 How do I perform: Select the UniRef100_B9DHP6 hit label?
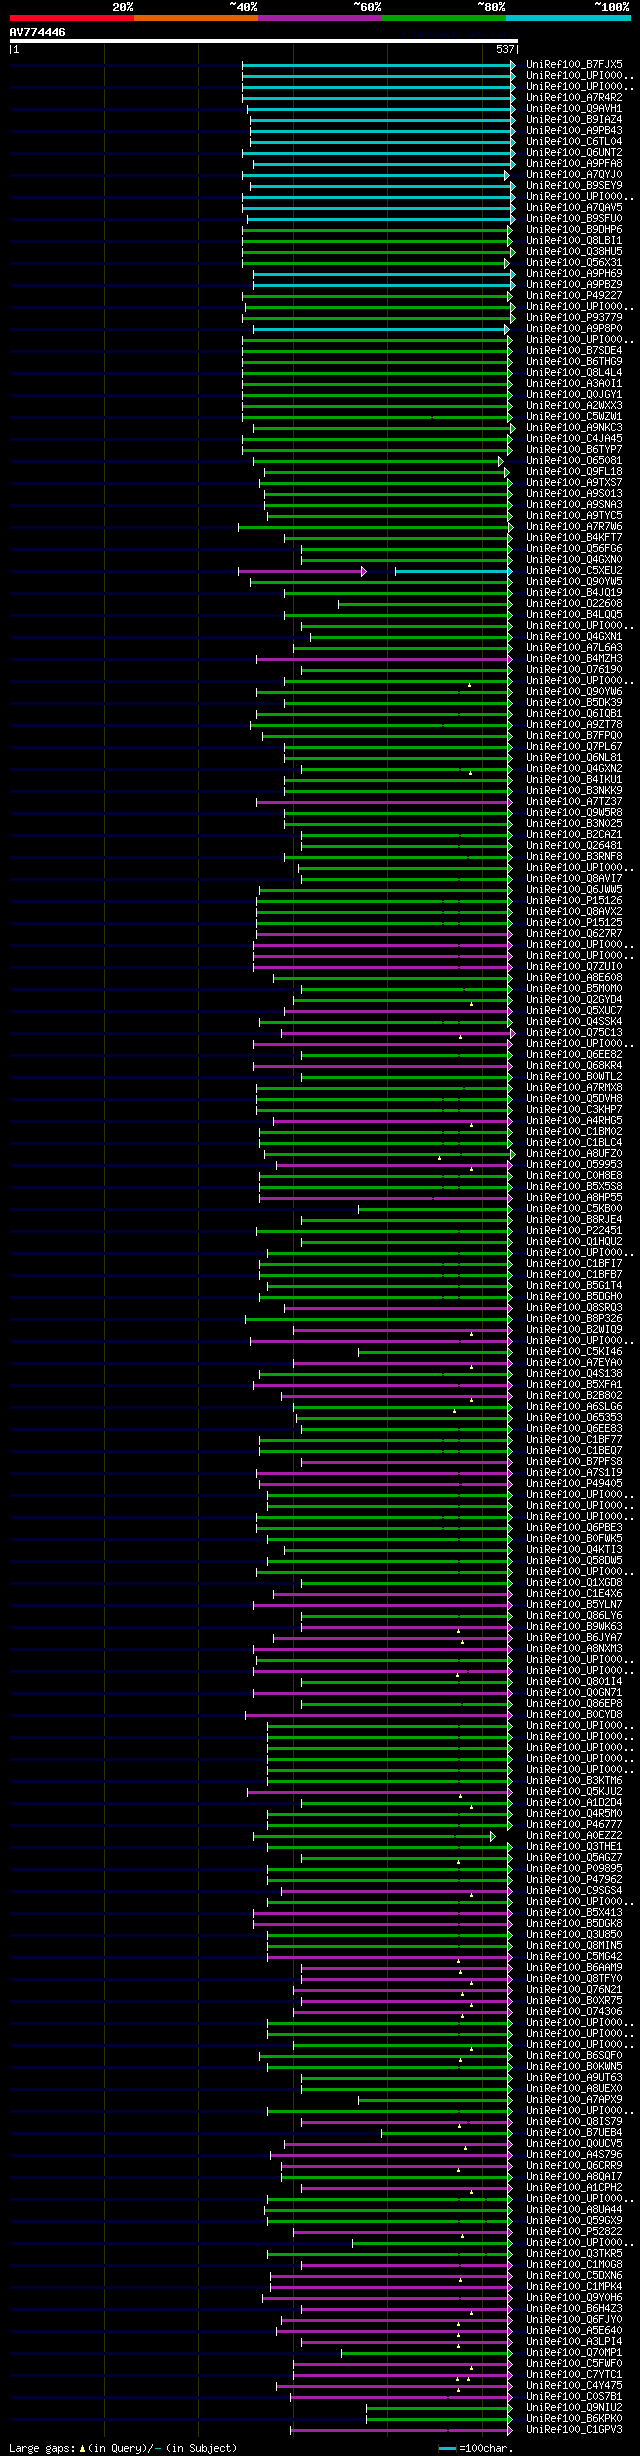coord(574,229)
